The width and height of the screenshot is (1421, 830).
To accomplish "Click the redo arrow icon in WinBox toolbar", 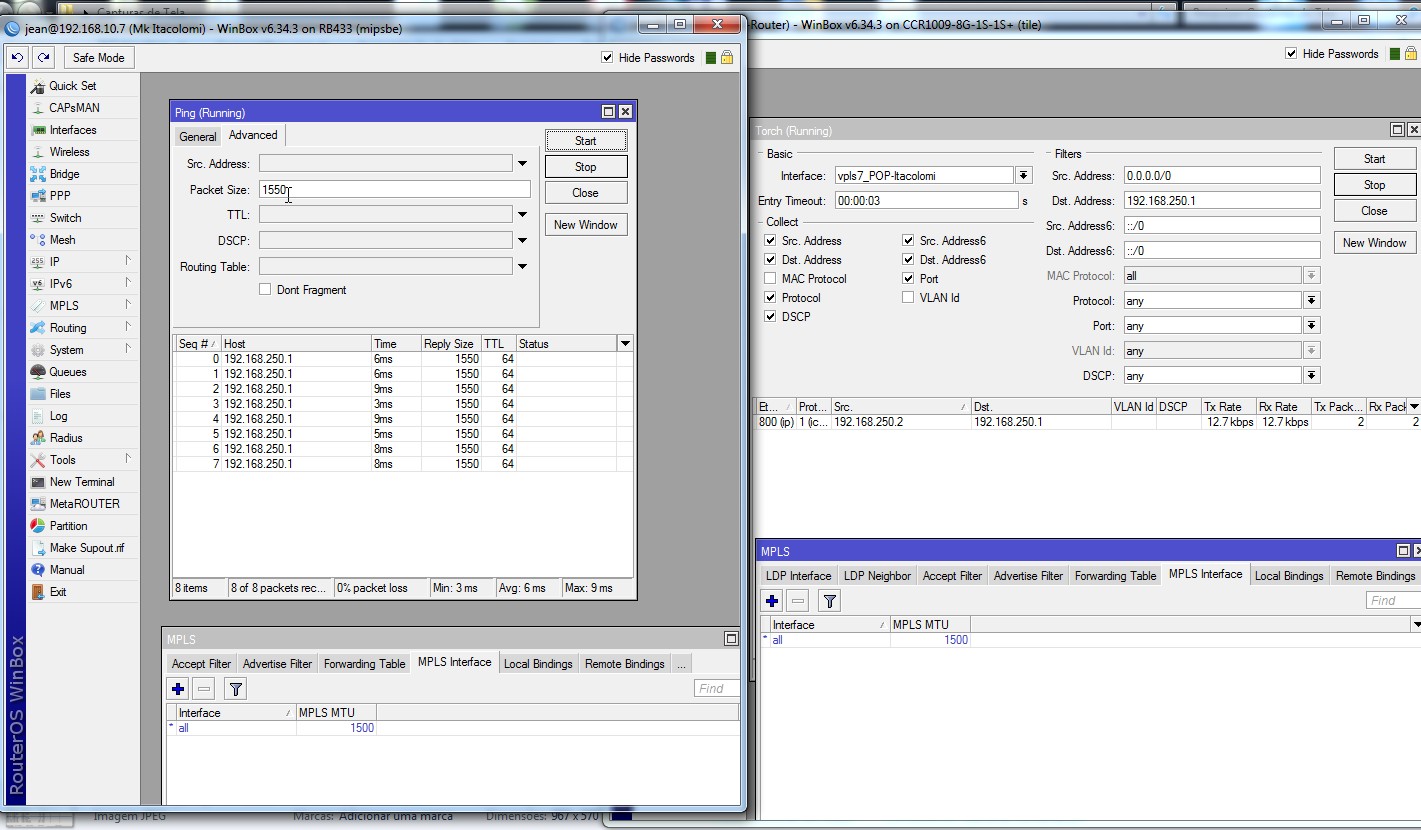I will 43,58.
